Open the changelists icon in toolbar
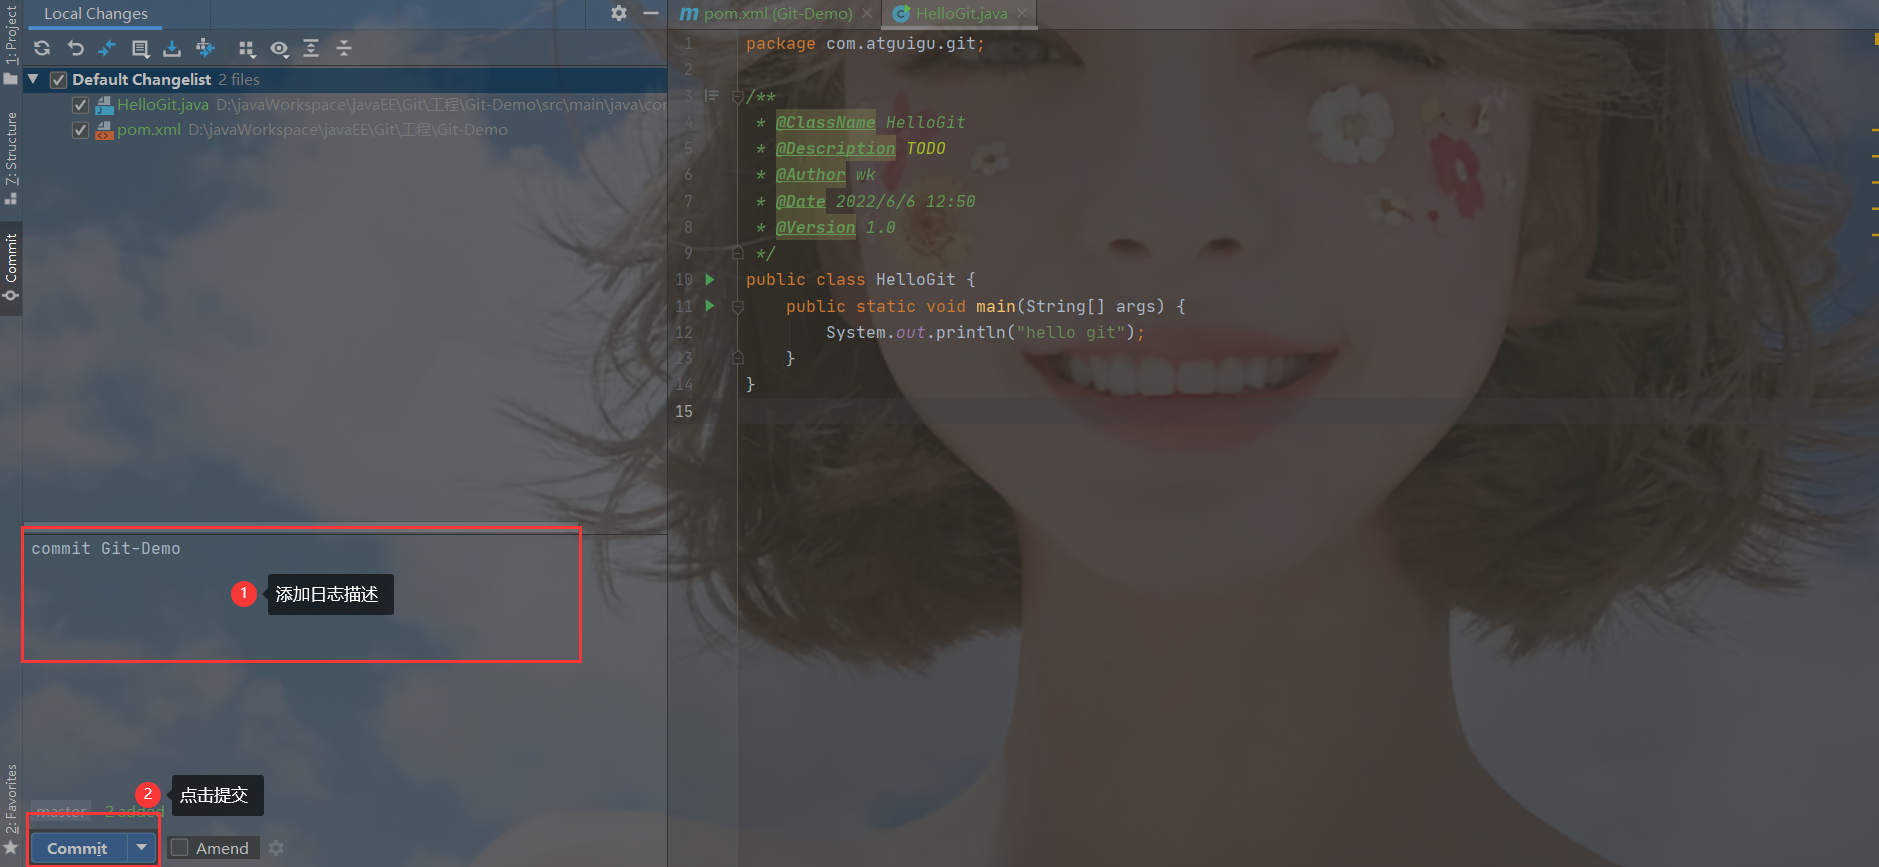The width and height of the screenshot is (1879, 867). tap(140, 48)
